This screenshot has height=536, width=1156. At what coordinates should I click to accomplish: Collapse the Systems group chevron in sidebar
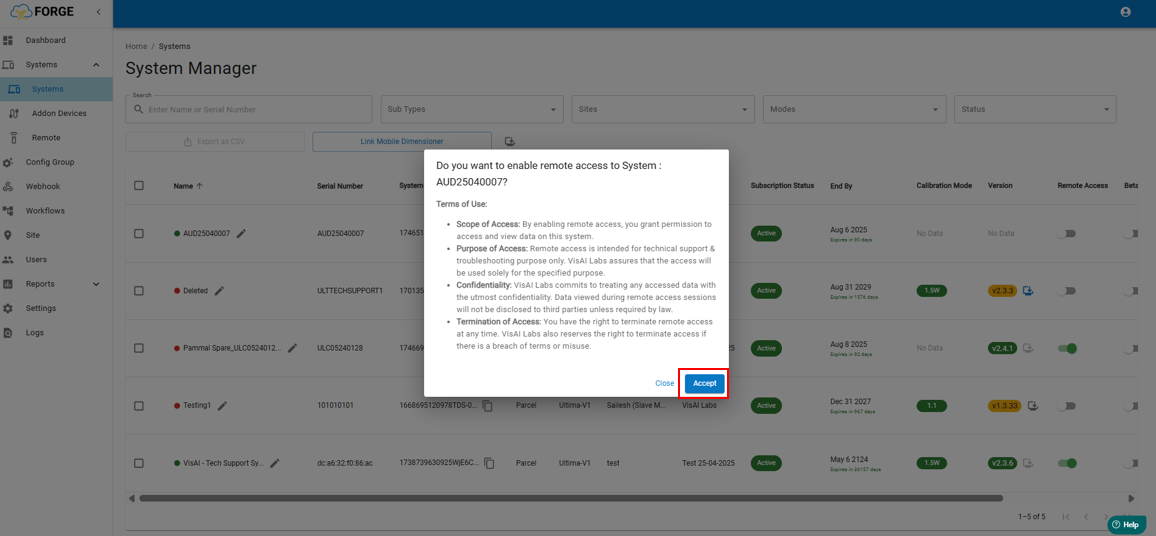tap(96, 65)
